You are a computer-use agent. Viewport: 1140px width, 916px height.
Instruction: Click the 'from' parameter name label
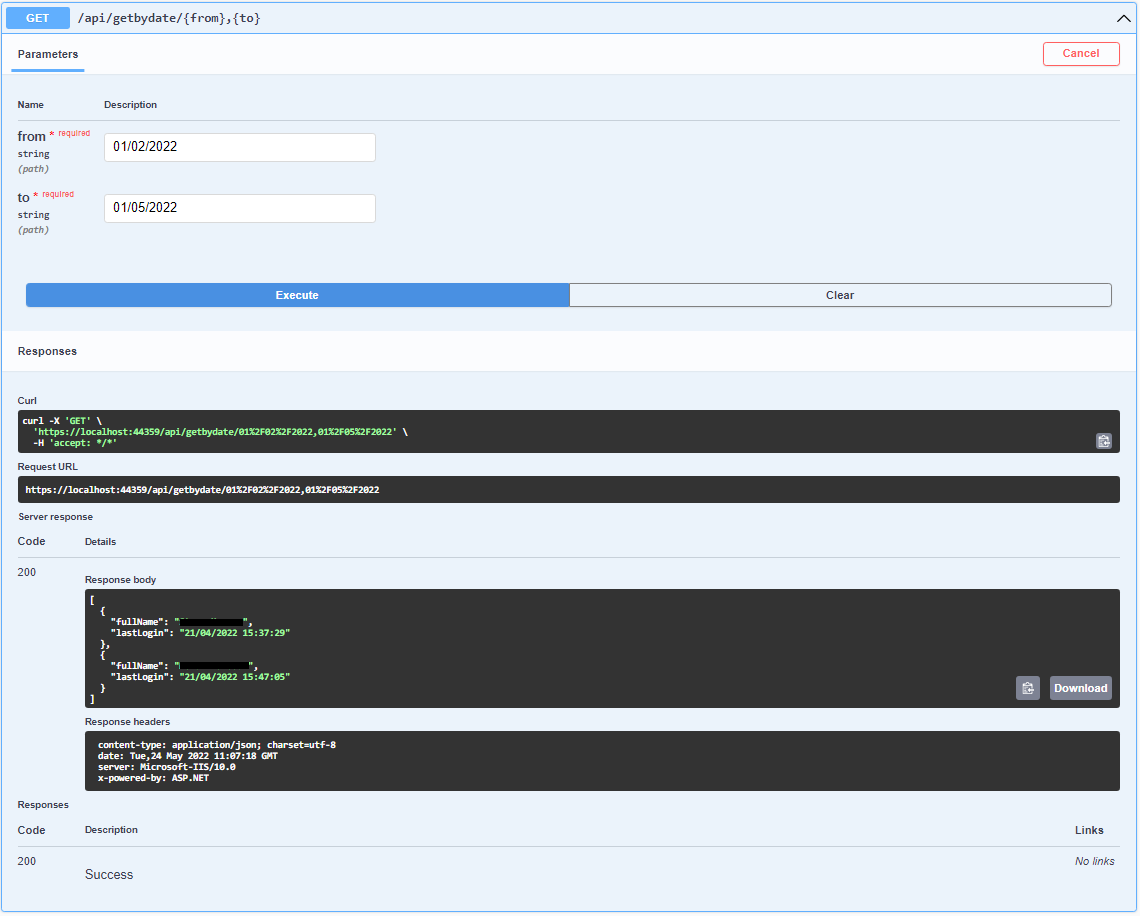(x=32, y=137)
